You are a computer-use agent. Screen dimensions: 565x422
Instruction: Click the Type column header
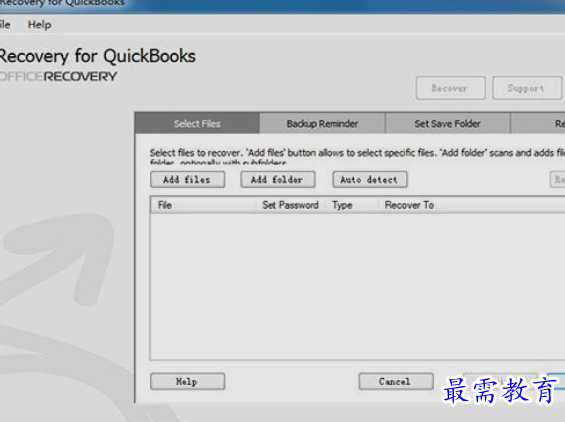coord(351,205)
